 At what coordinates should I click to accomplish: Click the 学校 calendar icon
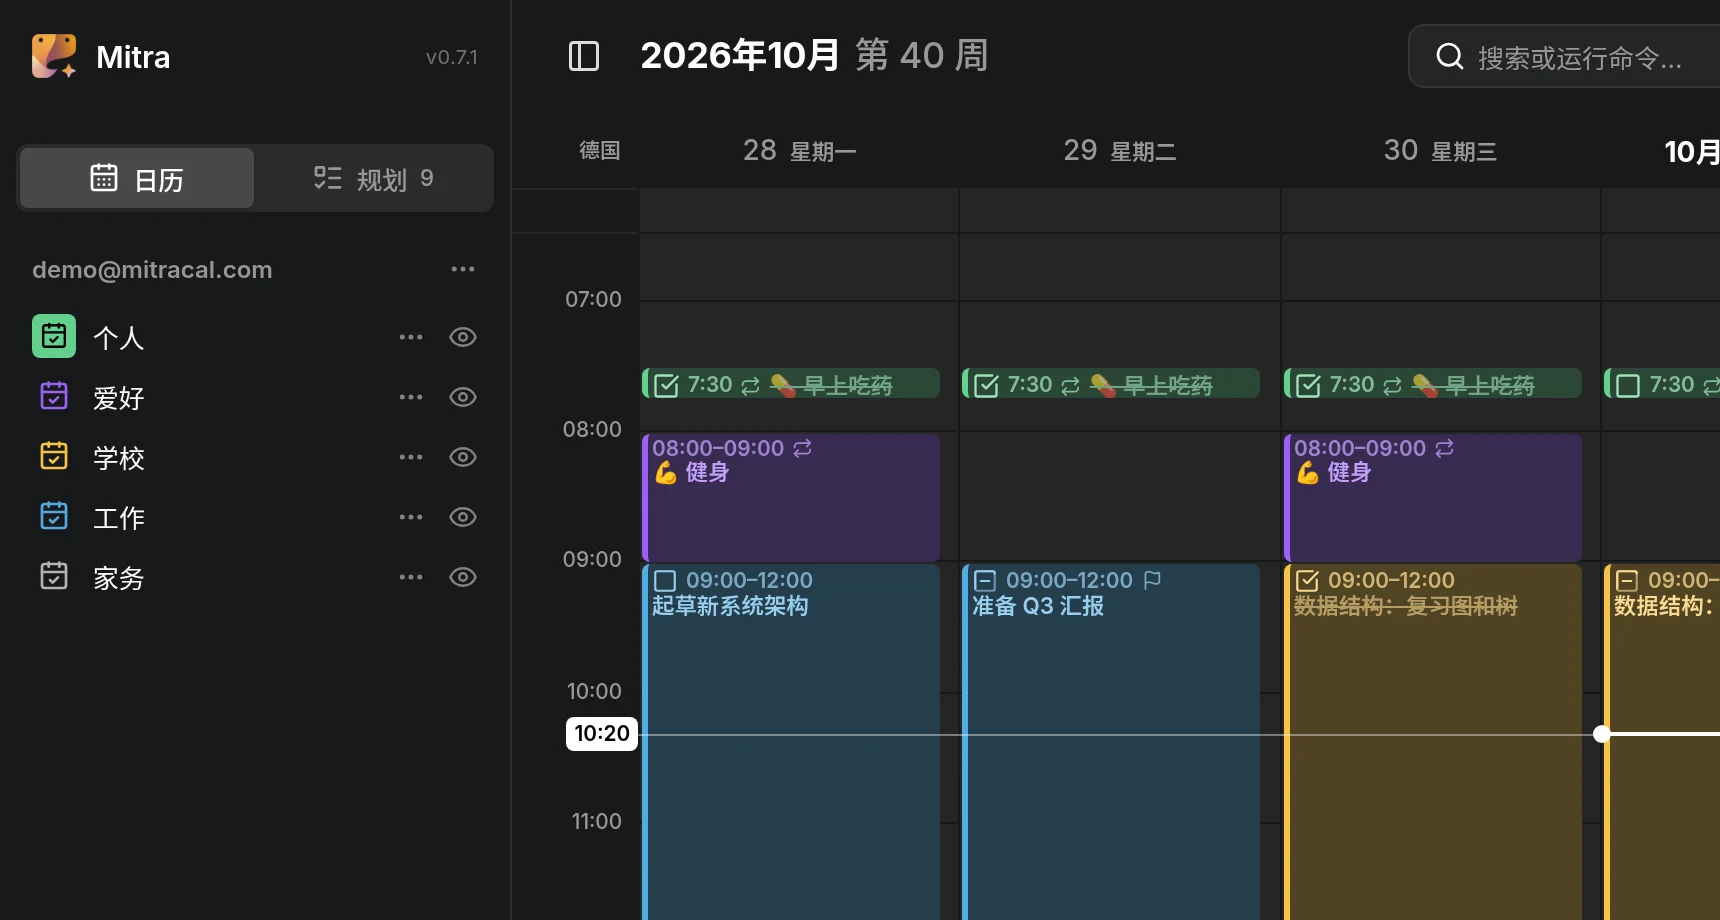pos(54,456)
